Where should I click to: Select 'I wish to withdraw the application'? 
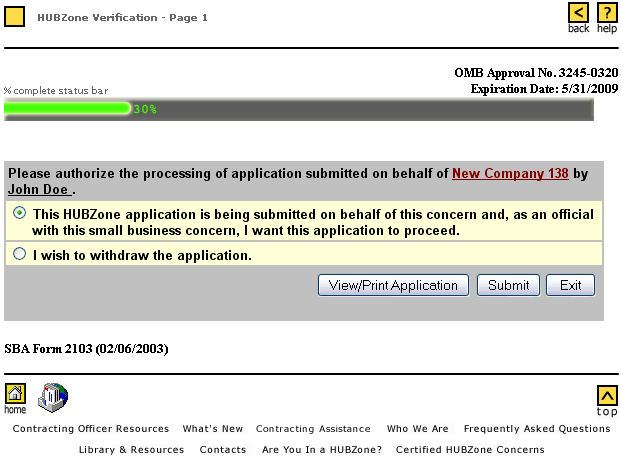(19, 254)
